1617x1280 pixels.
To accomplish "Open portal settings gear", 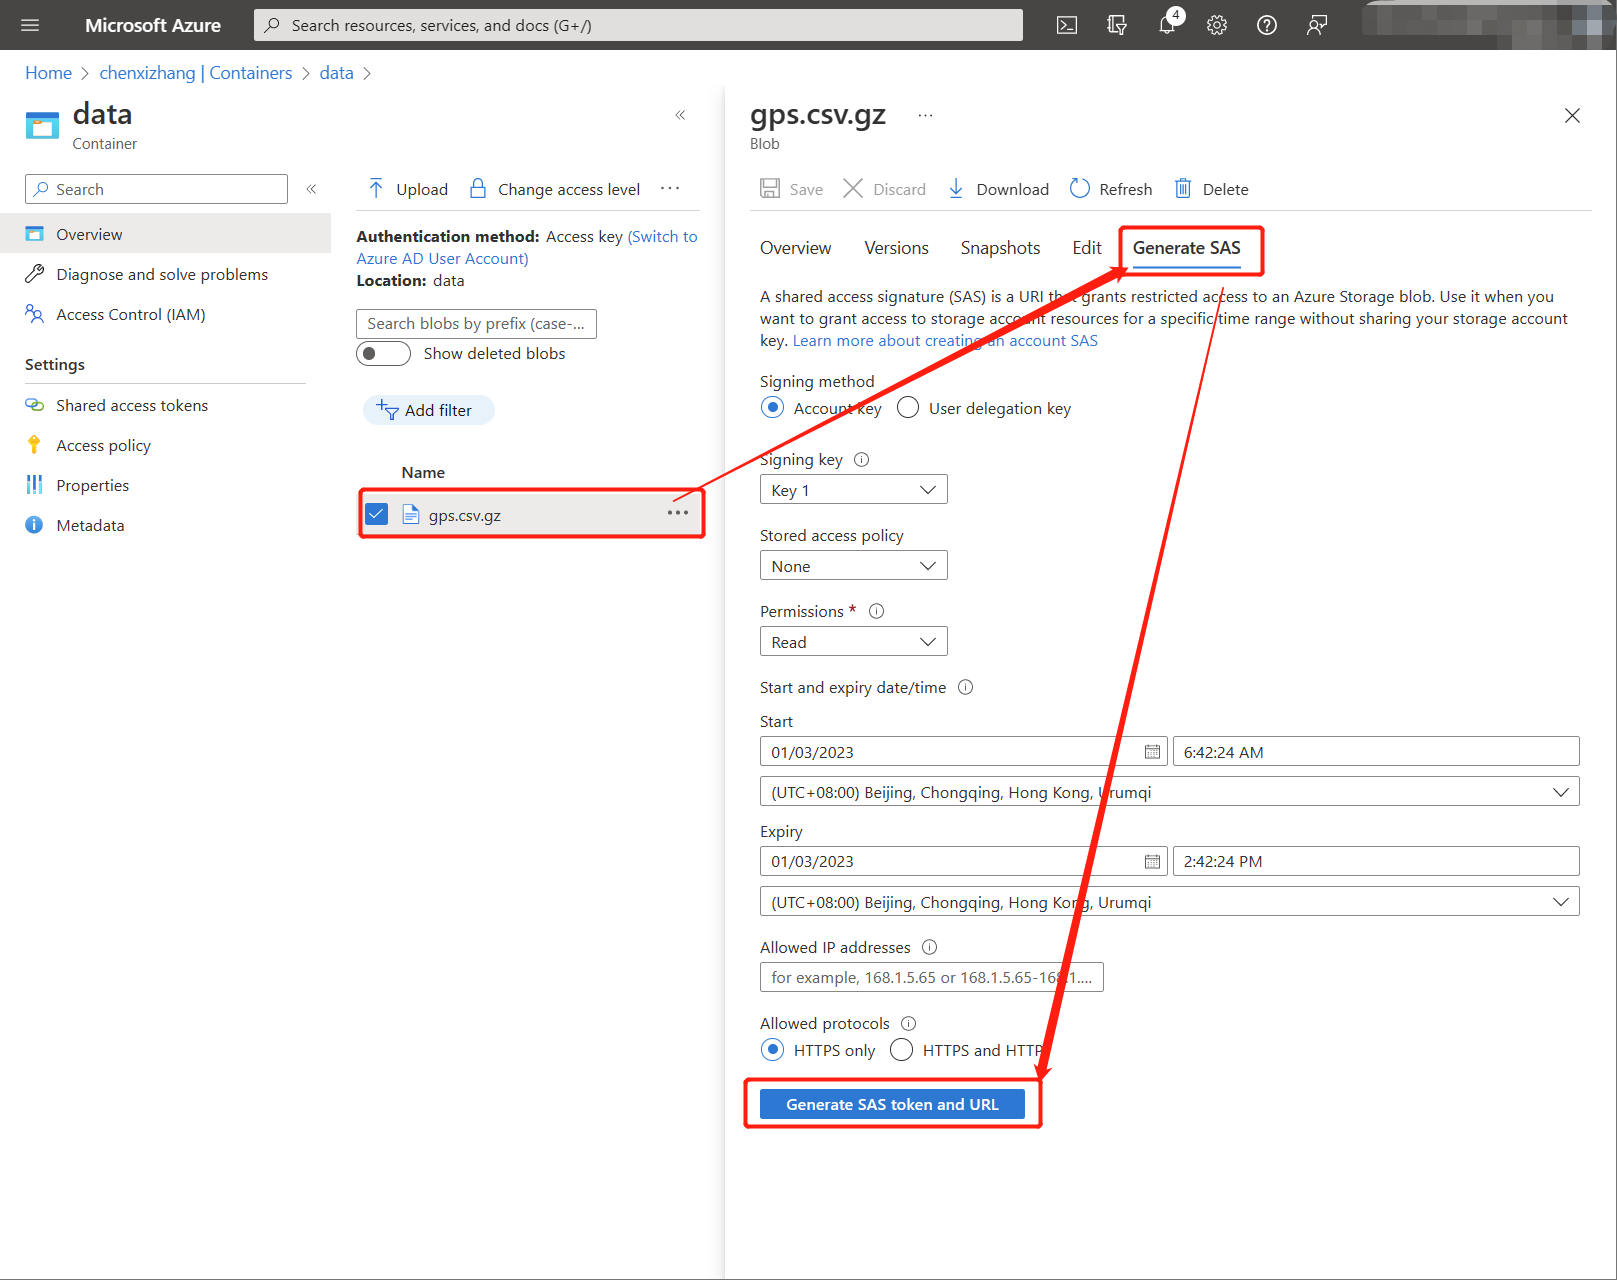I will (1217, 25).
